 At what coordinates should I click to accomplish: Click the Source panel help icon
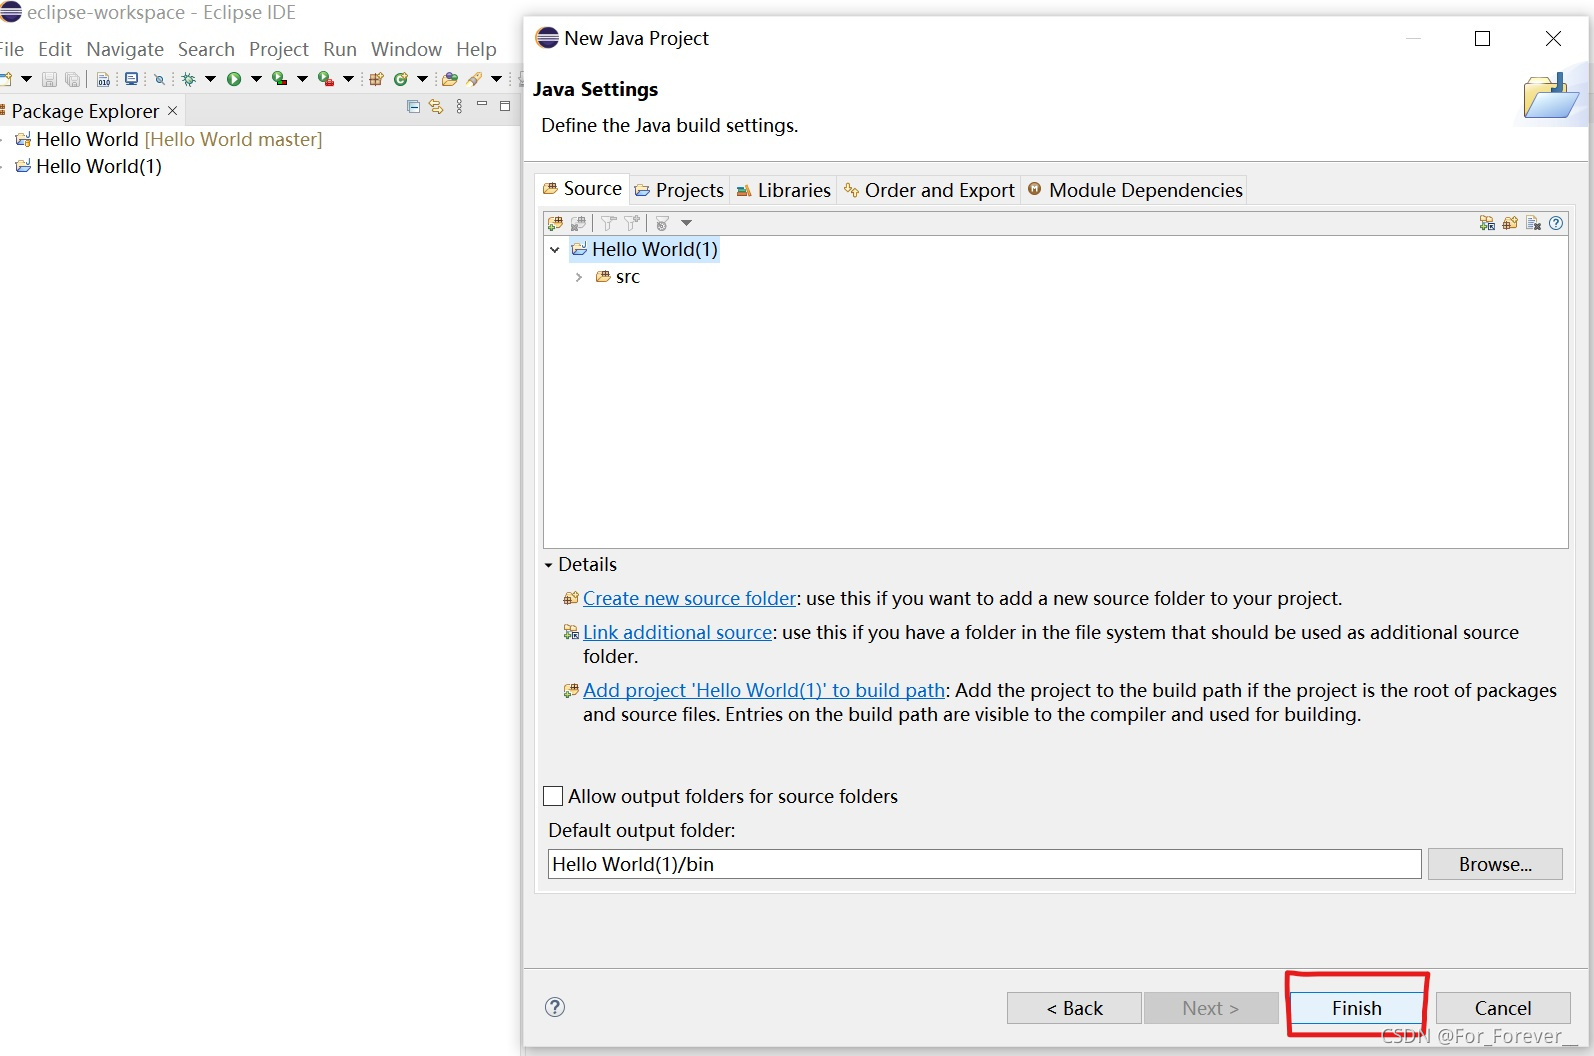[1556, 223]
